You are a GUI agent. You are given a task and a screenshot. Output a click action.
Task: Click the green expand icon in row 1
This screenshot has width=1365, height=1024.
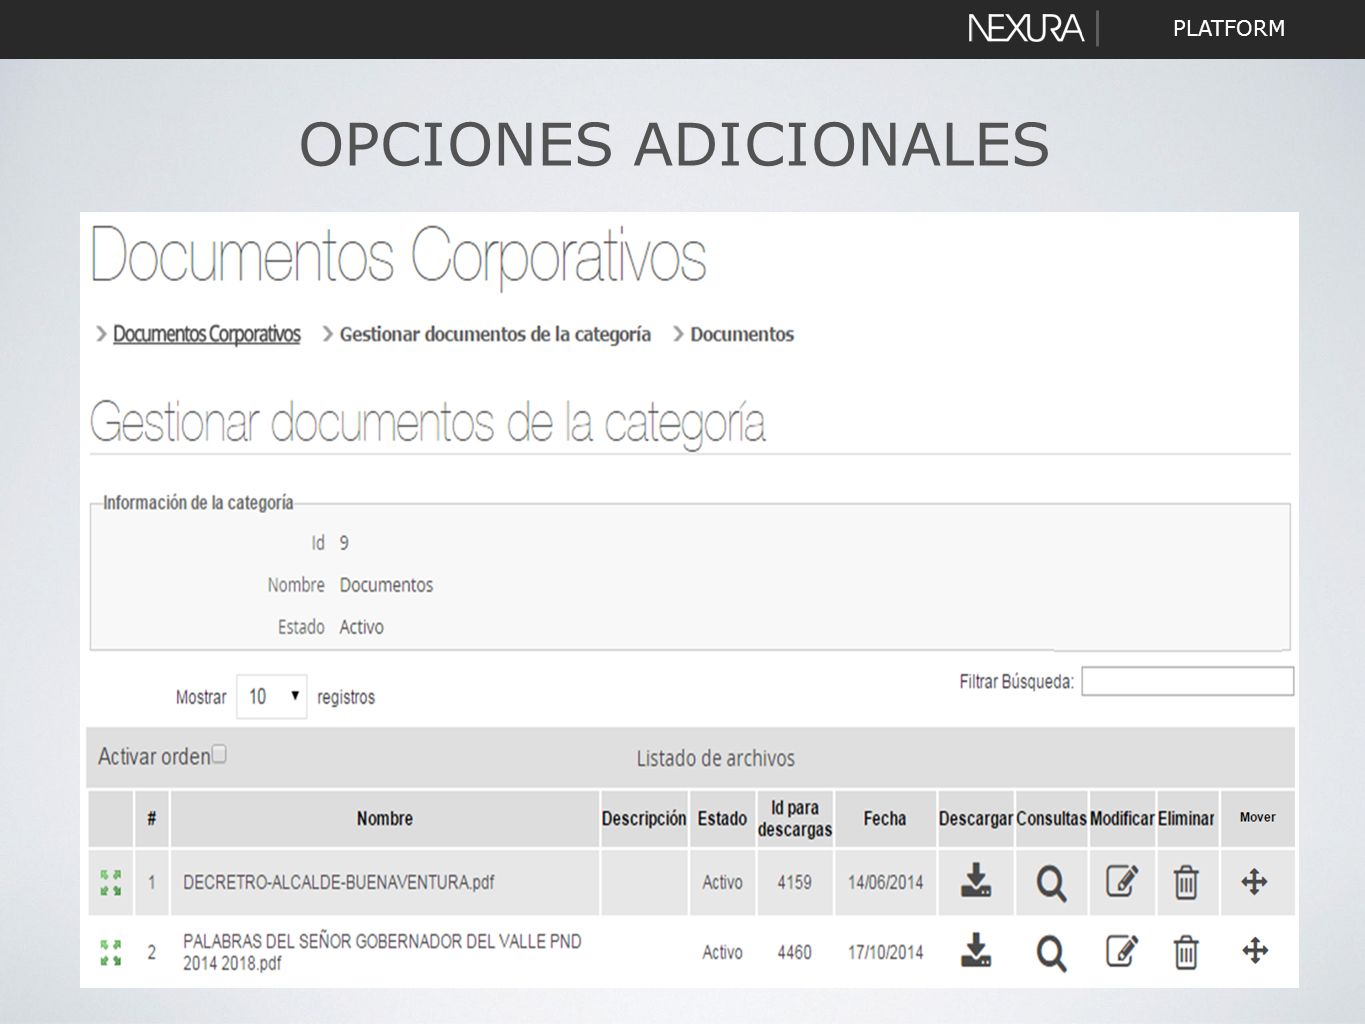pos(111,883)
